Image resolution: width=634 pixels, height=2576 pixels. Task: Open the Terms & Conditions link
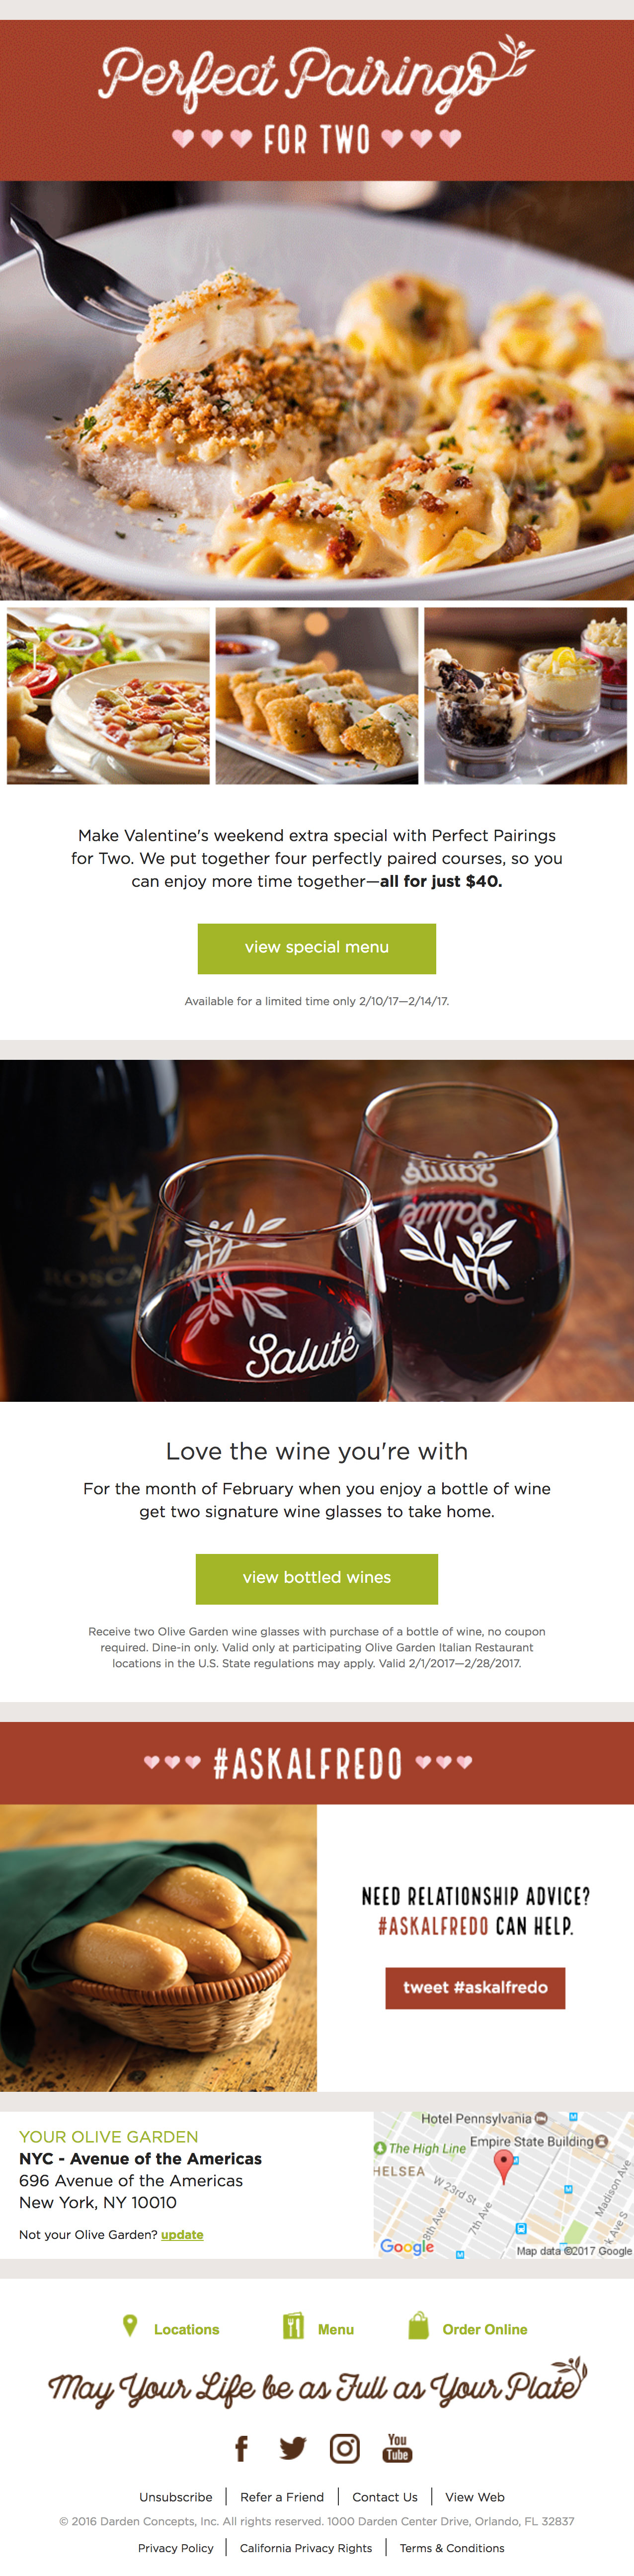452,2547
